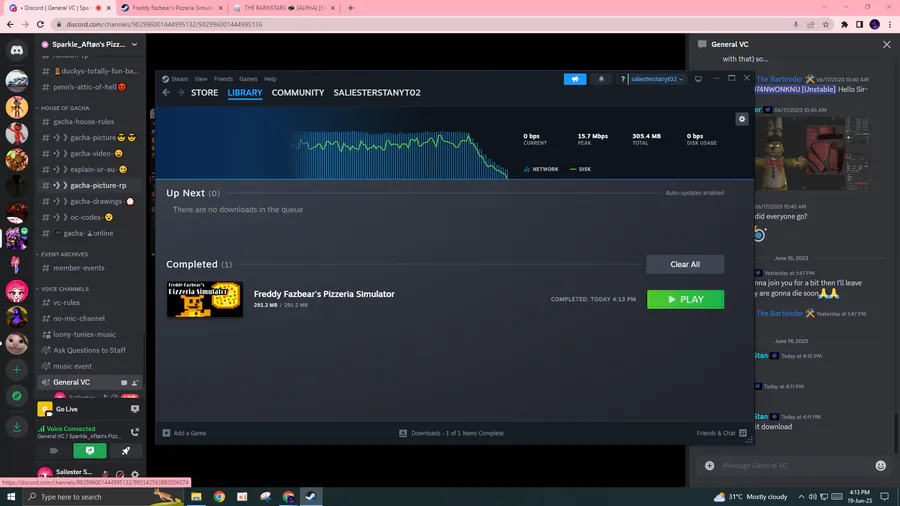Image resolution: width=900 pixels, height=506 pixels.
Task: Switch to Steam COMMUNITY tab
Action: 298,93
